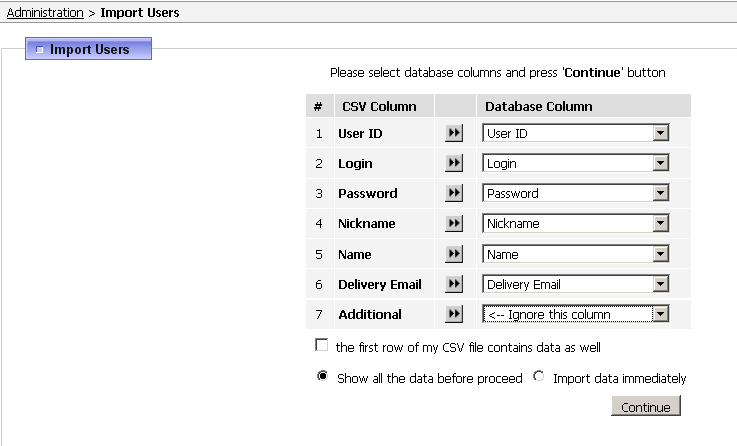Click the arrow icon beside User ID row

(x=454, y=133)
